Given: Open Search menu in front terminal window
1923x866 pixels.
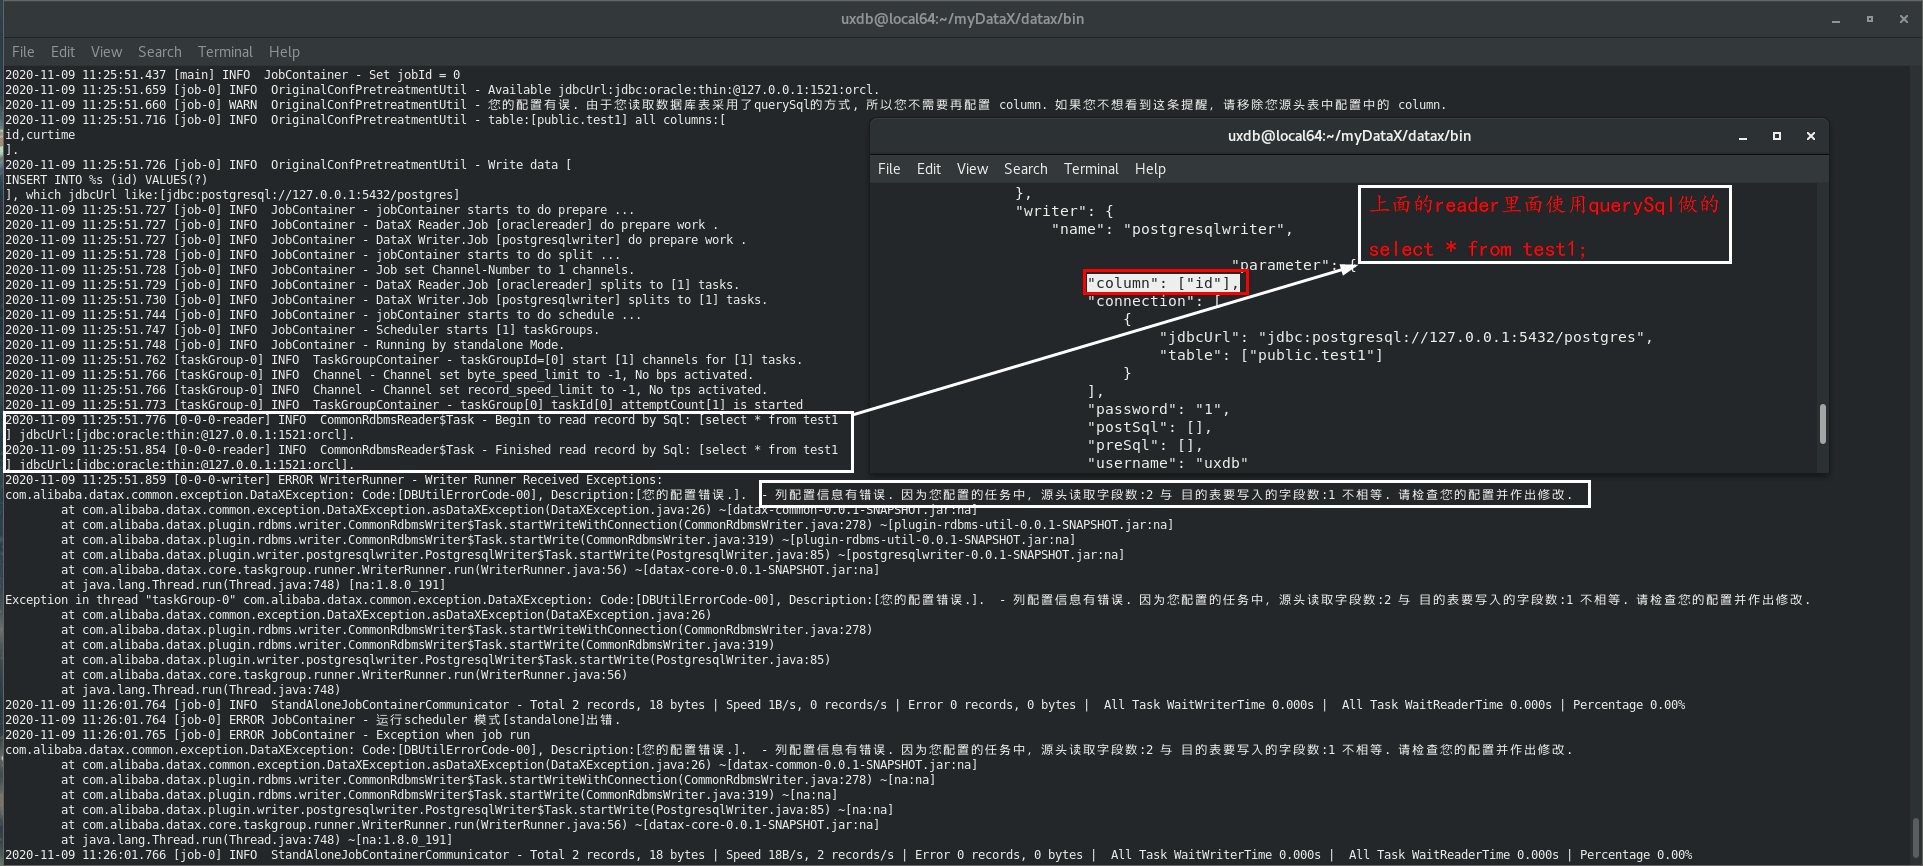Looking at the screenshot, I should pos(1026,169).
